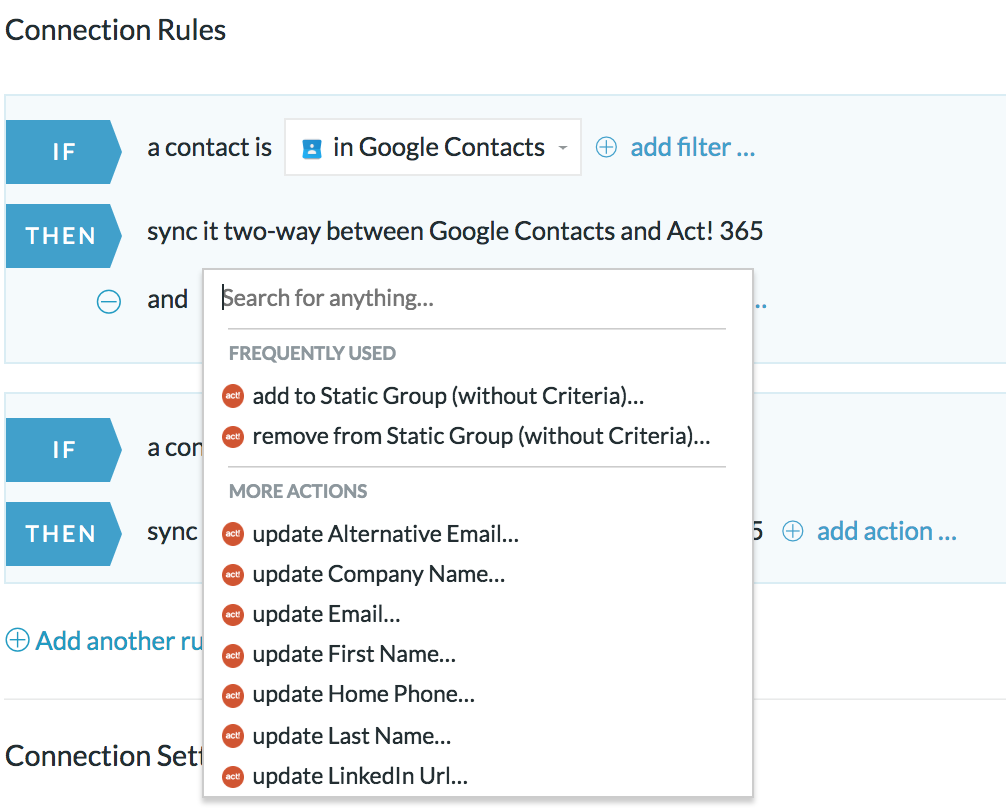Viewport: 1006px width, 810px height.
Task: Click the 'a contact is' text
Action: pyautogui.click(x=209, y=148)
